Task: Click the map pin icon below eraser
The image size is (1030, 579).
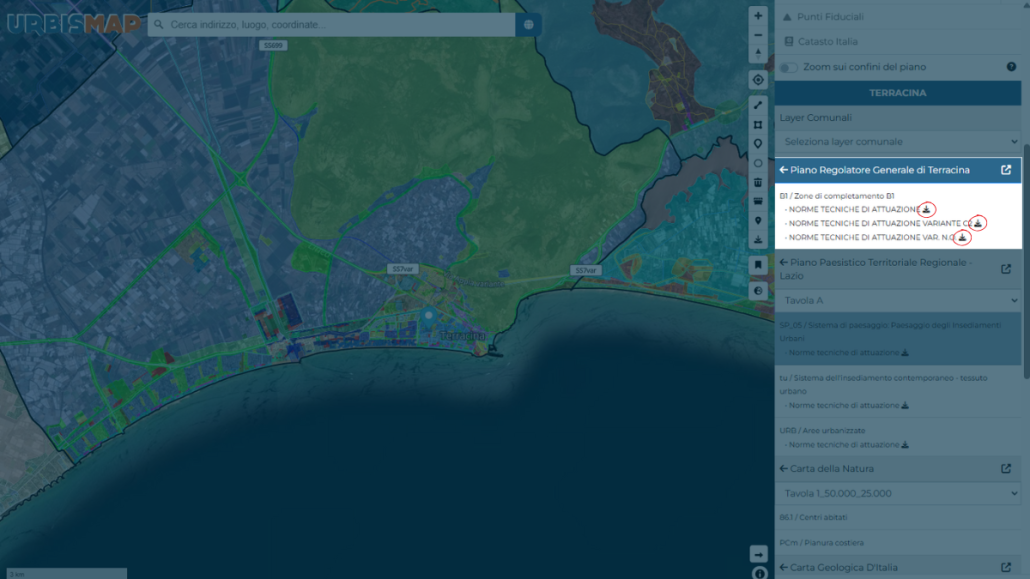Action: pos(758,221)
